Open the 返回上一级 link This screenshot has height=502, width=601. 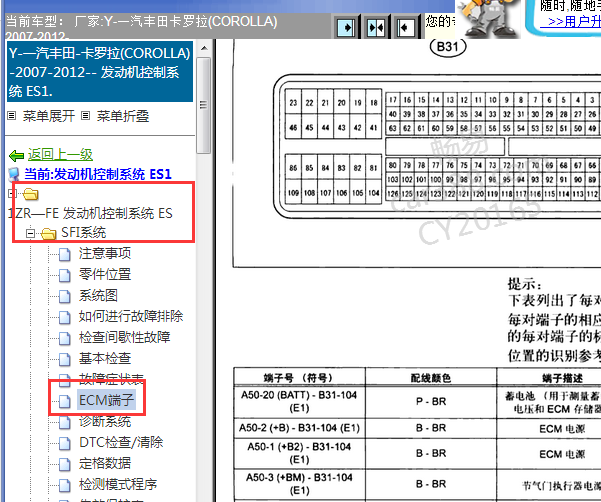tap(60, 155)
